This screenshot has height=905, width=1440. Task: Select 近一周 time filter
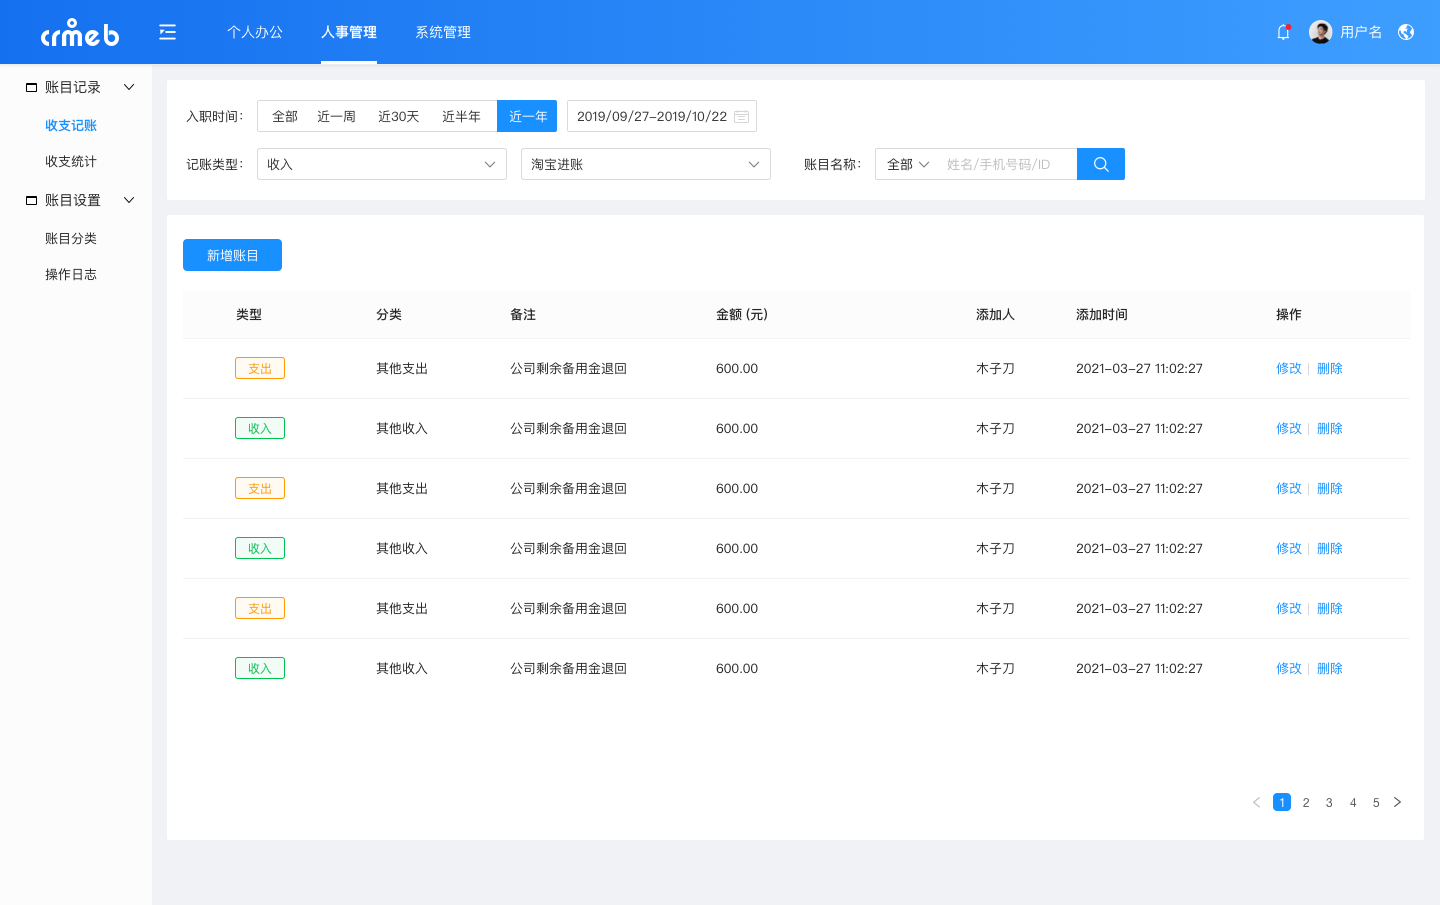(x=336, y=116)
